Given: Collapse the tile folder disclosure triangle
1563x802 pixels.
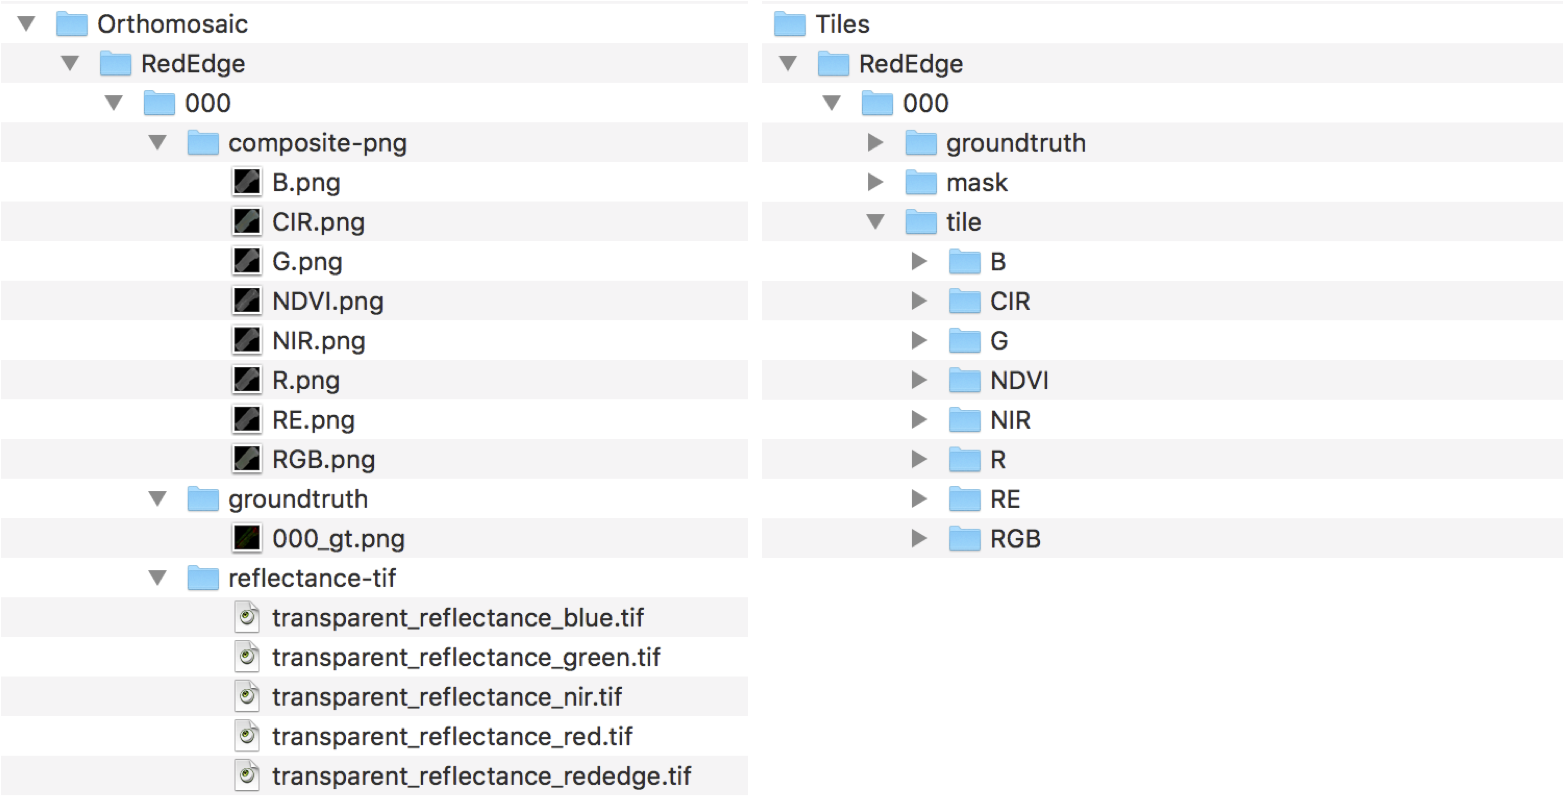Looking at the screenshot, I should pyautogui.click(x=876, y=222).
